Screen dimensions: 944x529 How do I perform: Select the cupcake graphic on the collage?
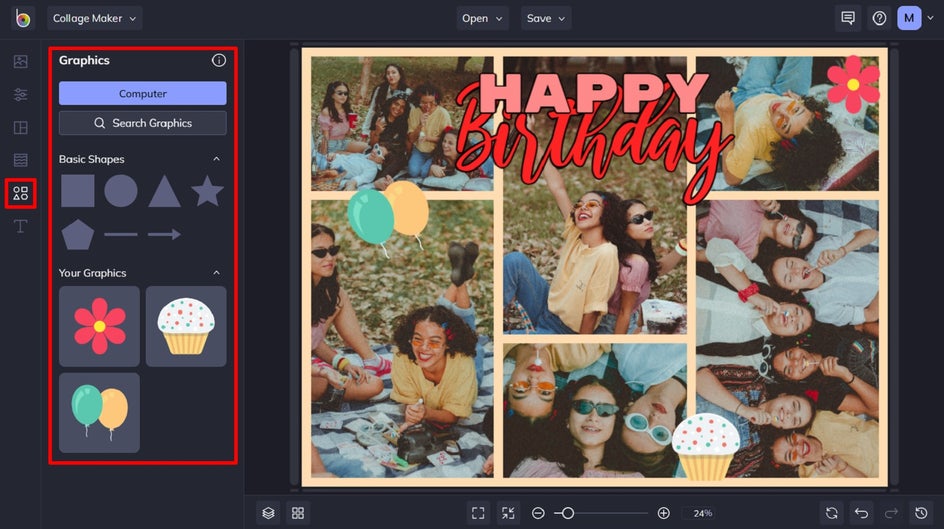click(706, 447)
